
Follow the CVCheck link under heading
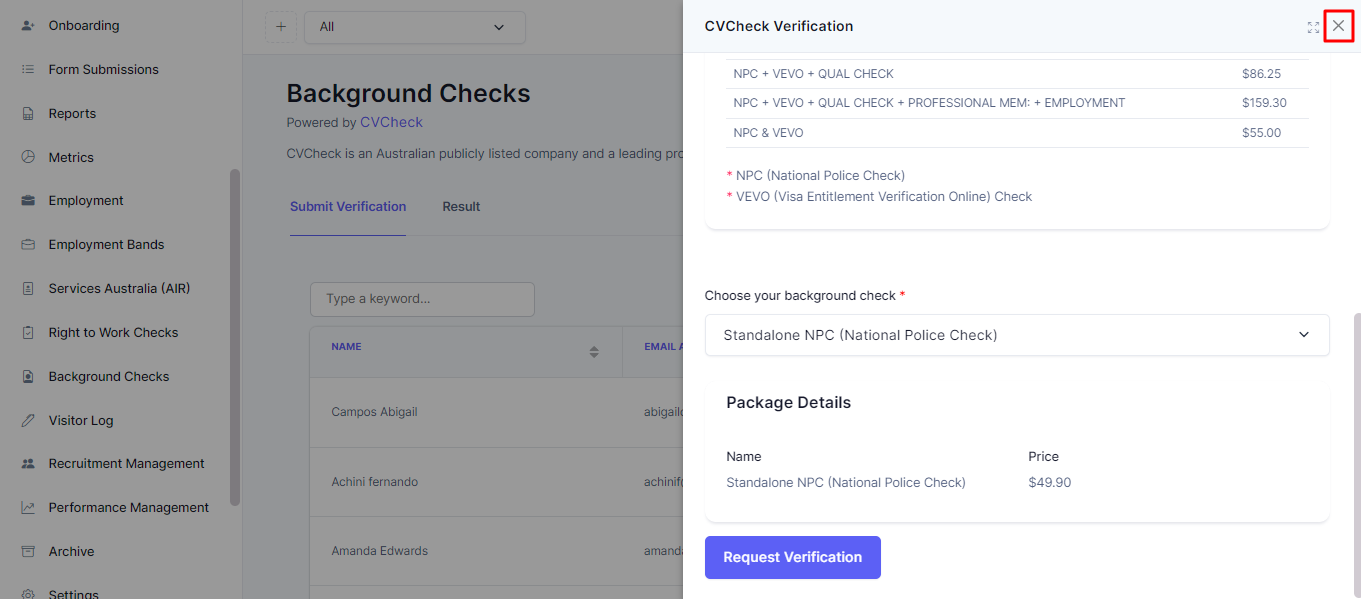pos(391,122)
